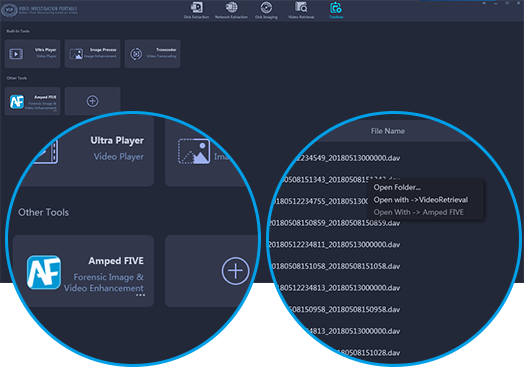Screen dimensions: 524x368
Task: Switch to the Disk Imaging module
Action: pyautogui.click(x=266, y=10)
